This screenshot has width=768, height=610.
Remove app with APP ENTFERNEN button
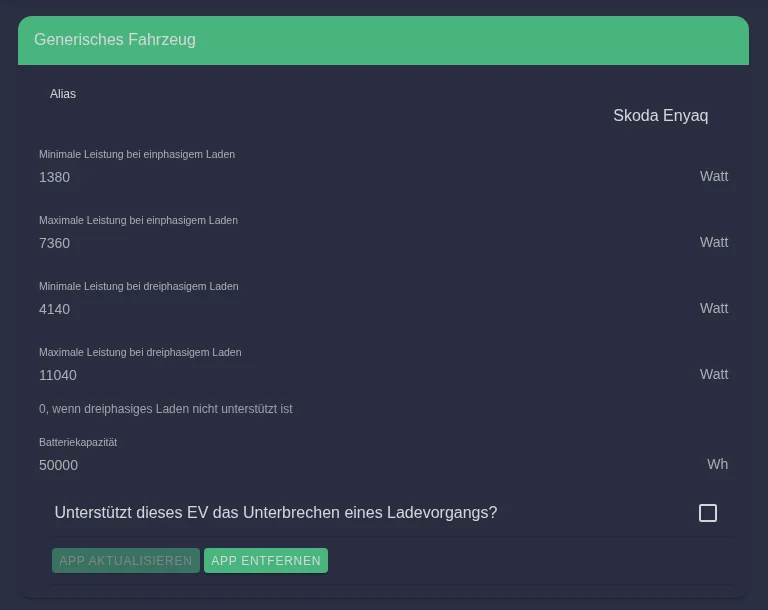[266, 561]
